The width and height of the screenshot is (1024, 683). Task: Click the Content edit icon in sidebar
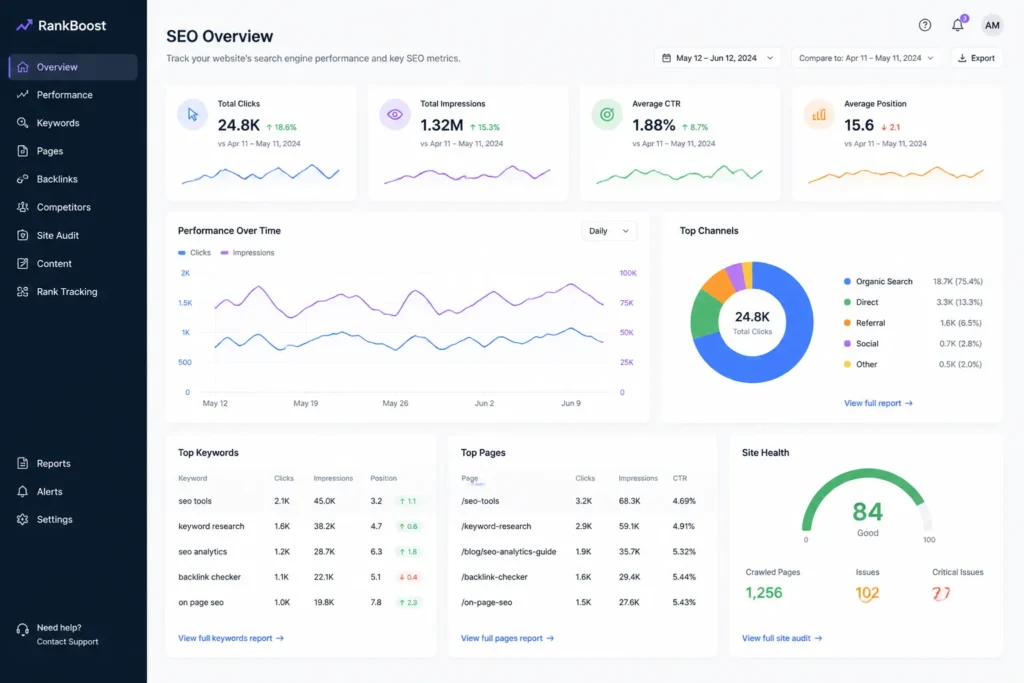pyautogui.click(x=23, y=263)
